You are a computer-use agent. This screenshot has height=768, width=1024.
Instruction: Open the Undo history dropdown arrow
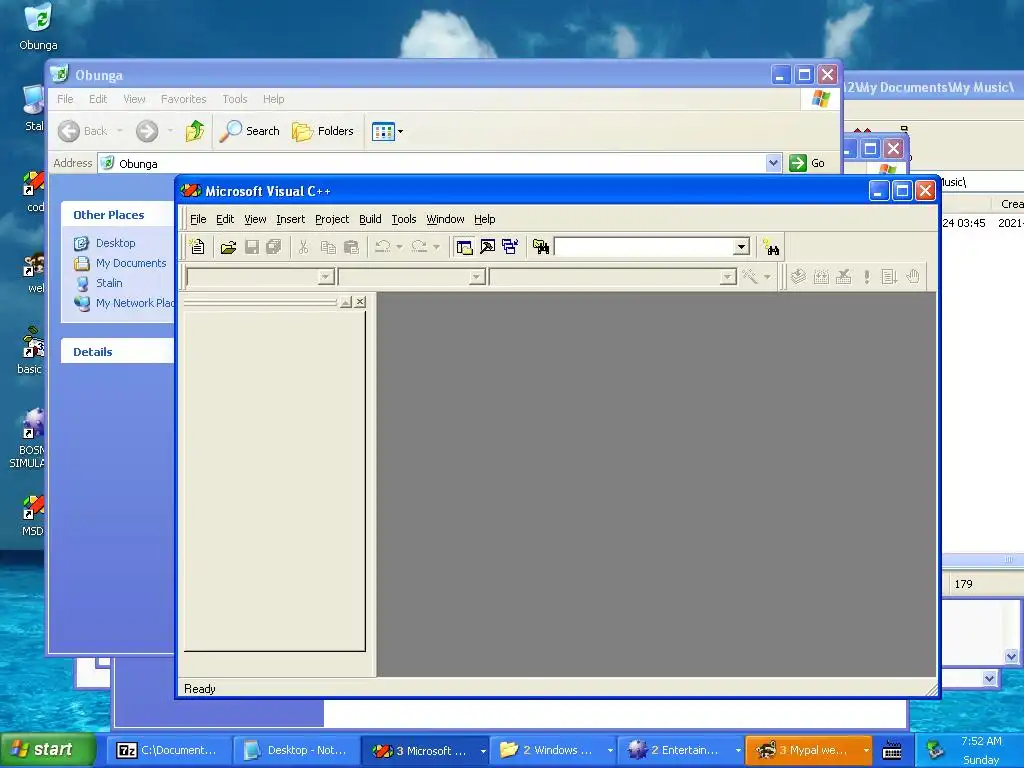tap(399, 247)
